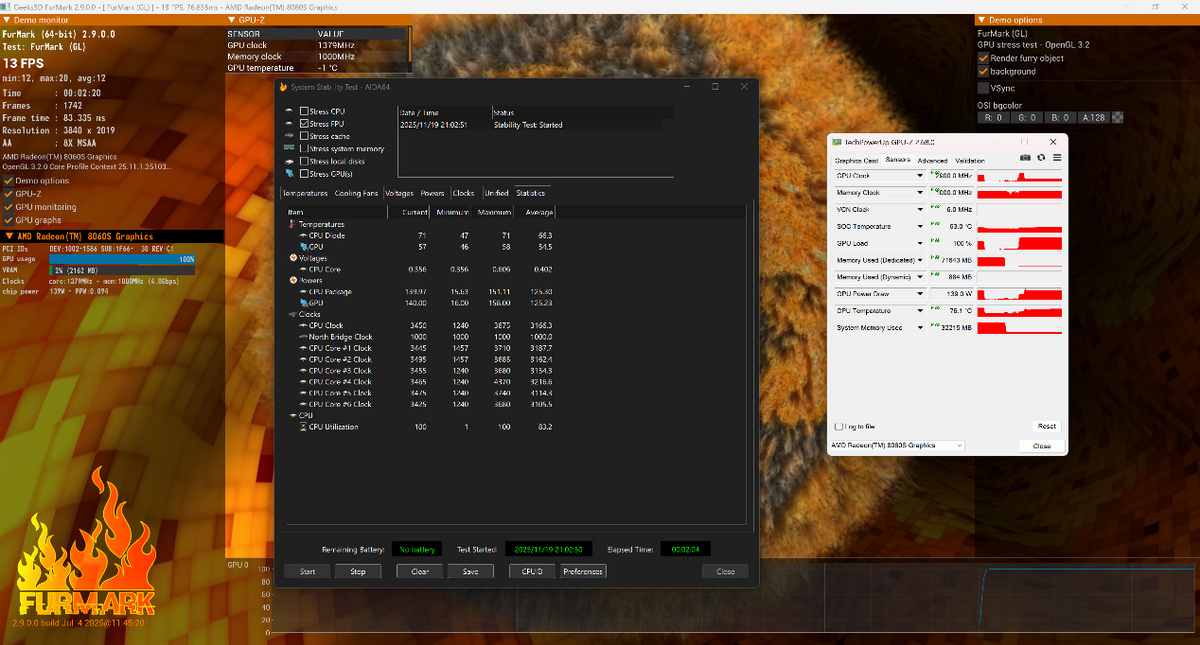The image size is (1200, 645).
Task: Click the chip icon beside CPU Package row
Action: [x=303, y=291]
